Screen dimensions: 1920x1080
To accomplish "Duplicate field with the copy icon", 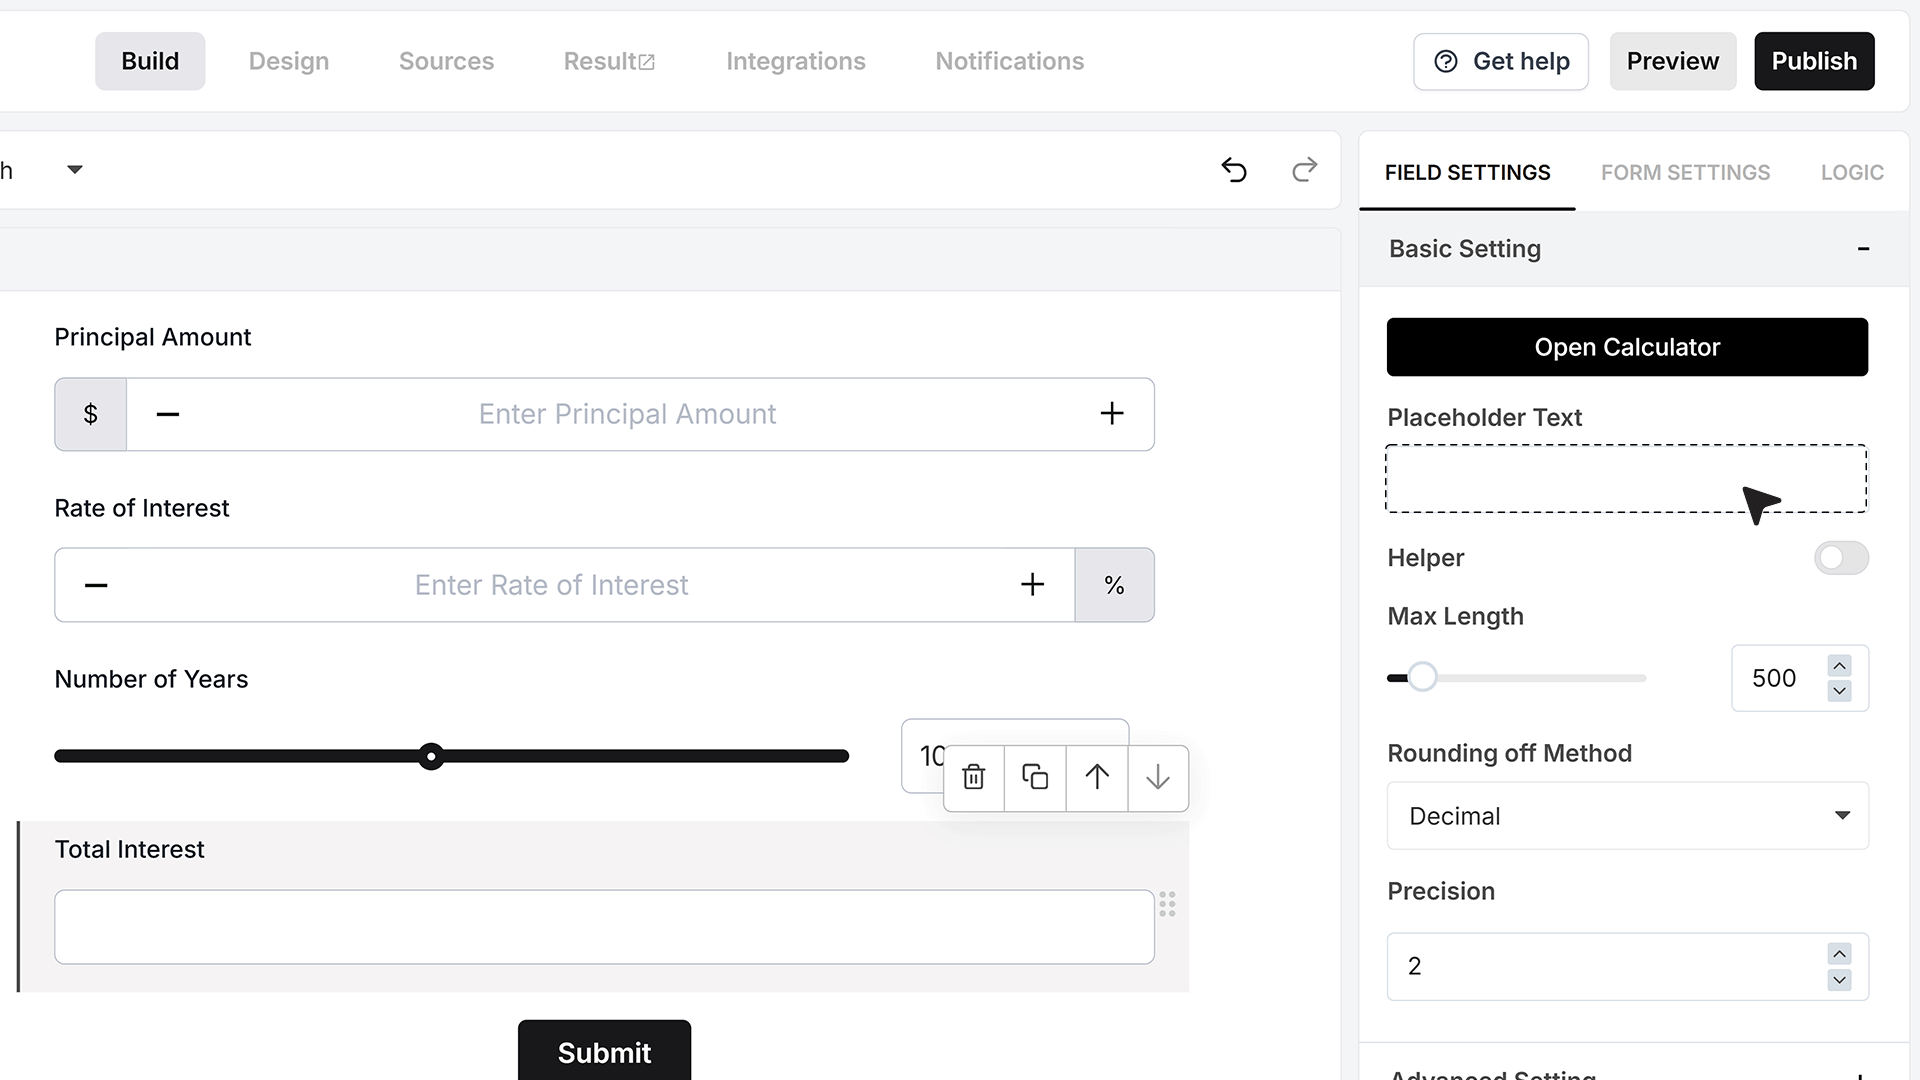I will [x=1035, y=777].
